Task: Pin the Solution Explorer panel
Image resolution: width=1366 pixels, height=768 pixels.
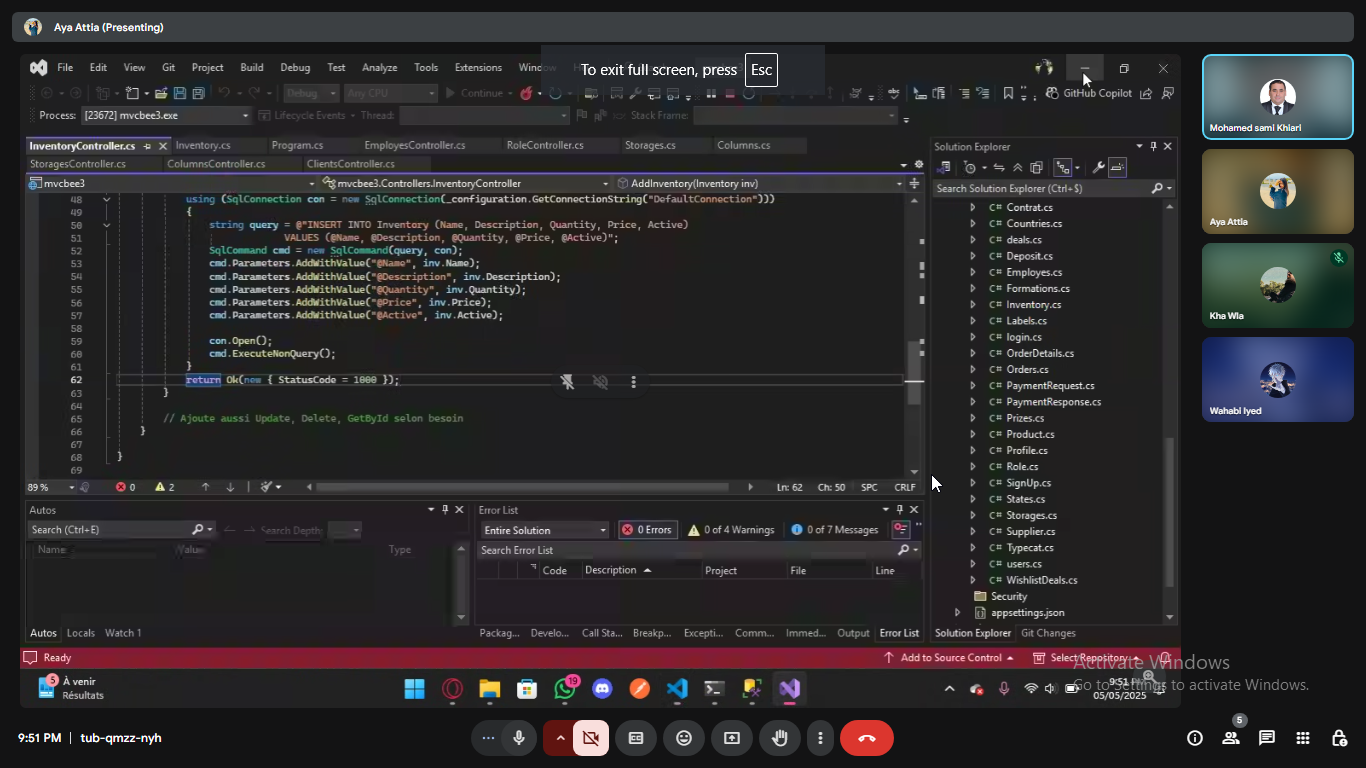Action: pos(1153,146)
